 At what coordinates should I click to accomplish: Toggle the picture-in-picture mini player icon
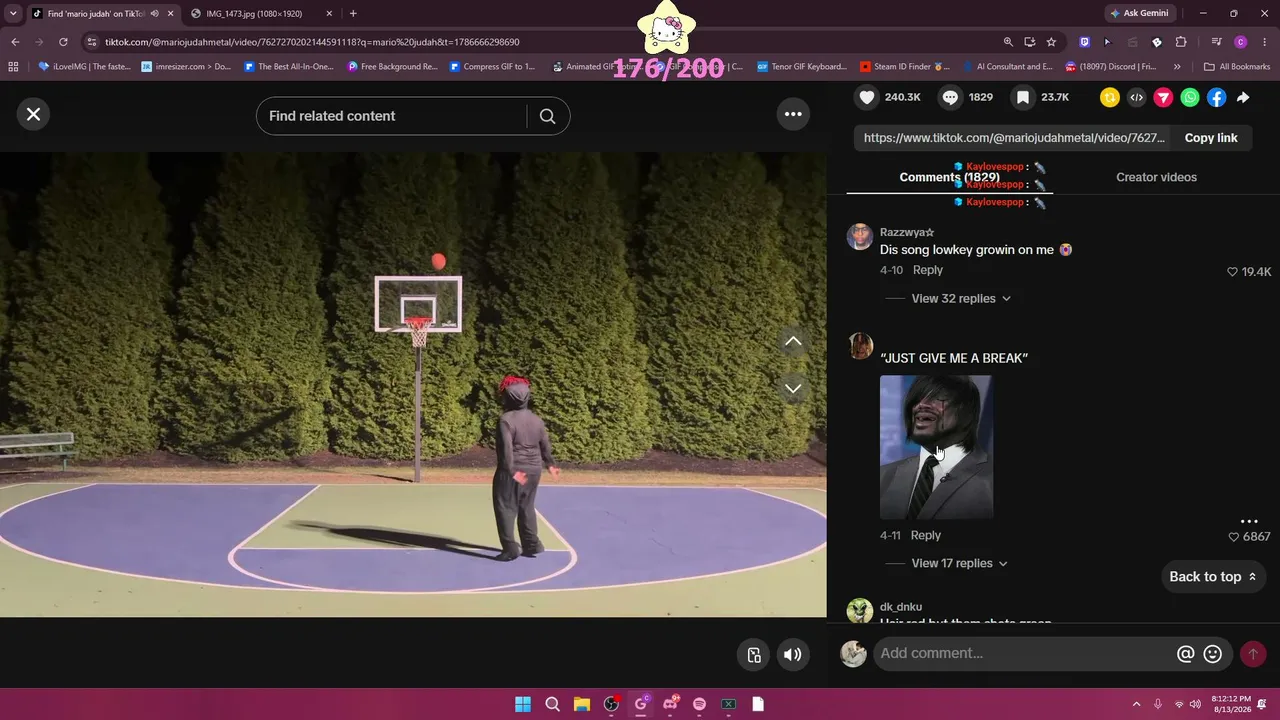pyautogui.click(x=754, y=655)
